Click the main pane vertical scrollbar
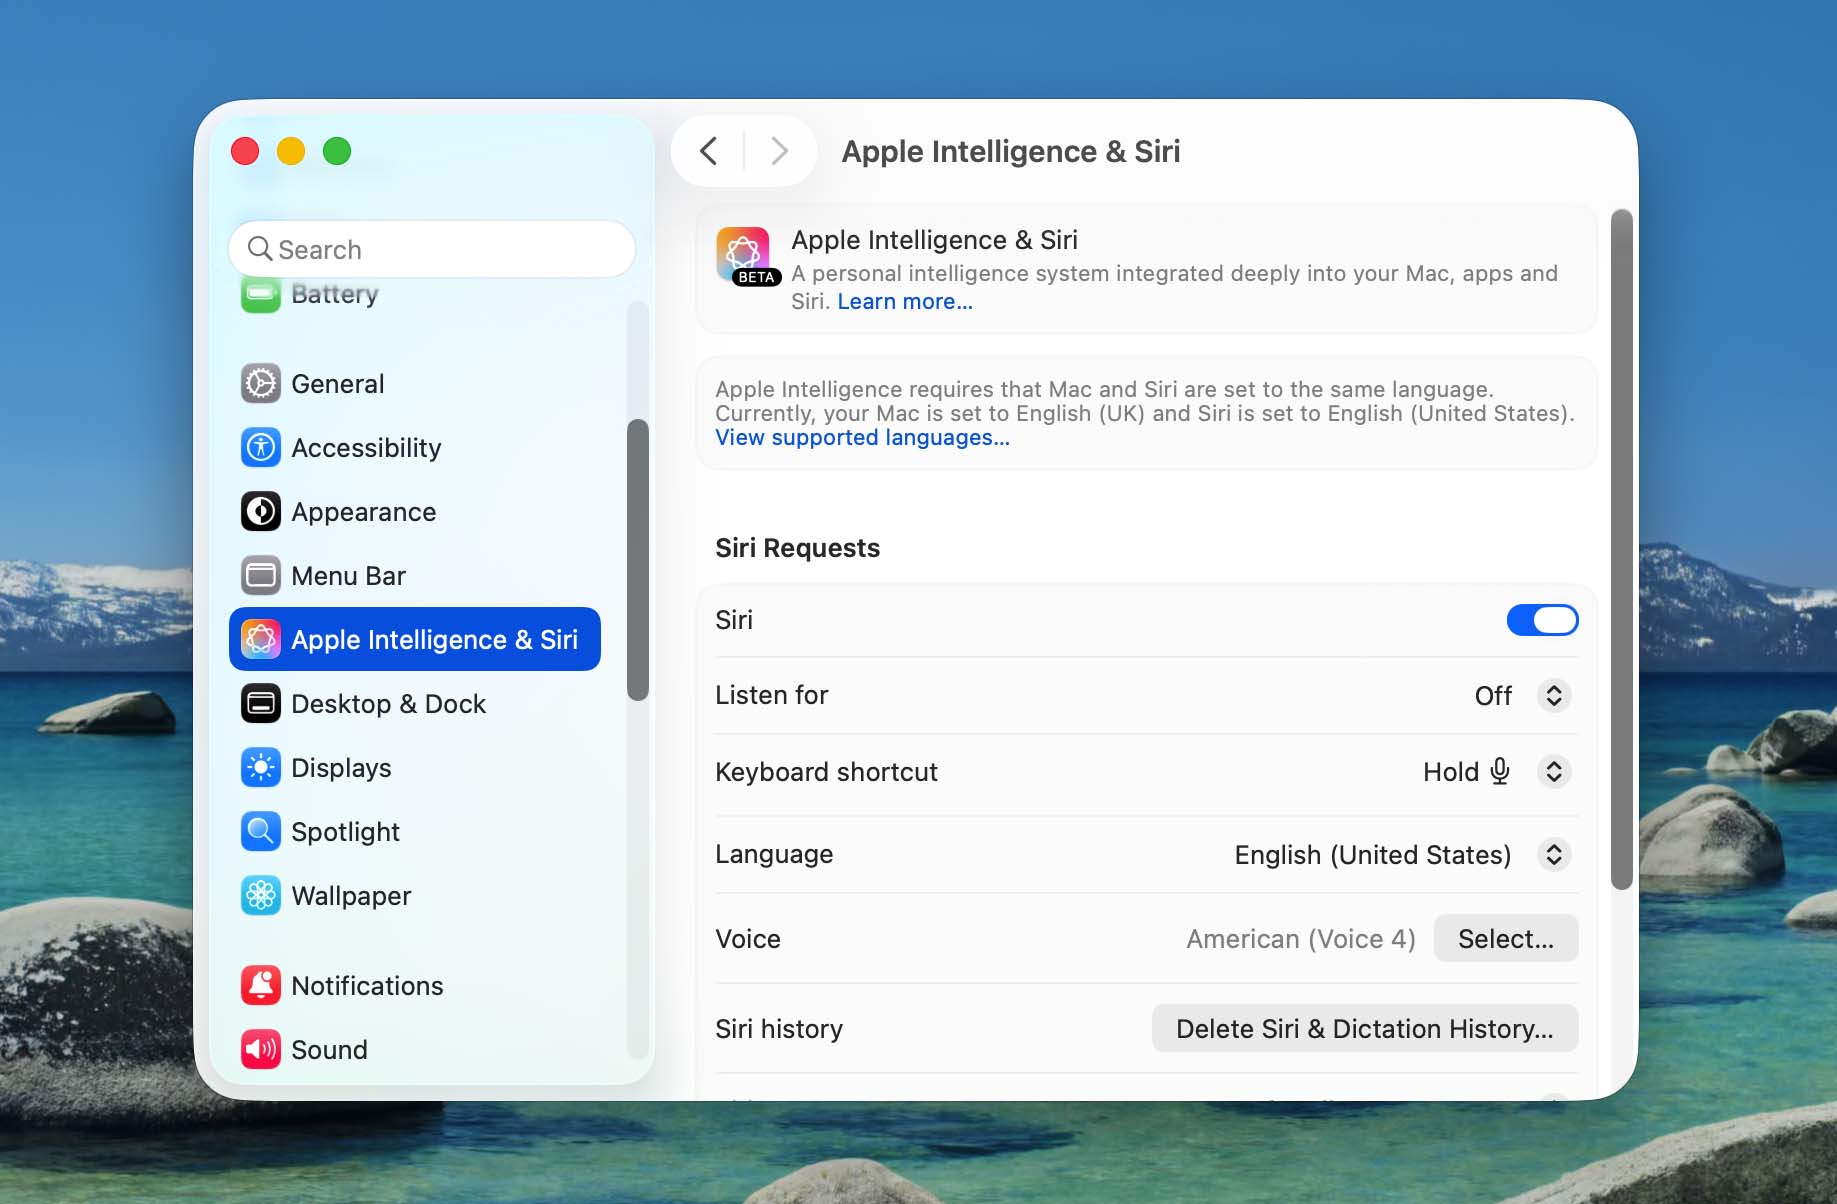This screenshot has height=1204, width=1837. [1621, 549]
